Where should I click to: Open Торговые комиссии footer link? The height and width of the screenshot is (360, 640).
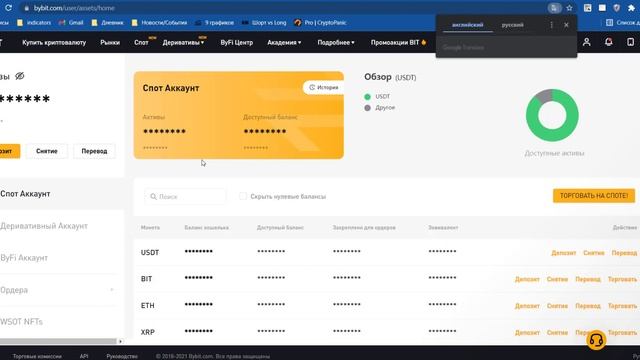(37, 356)
